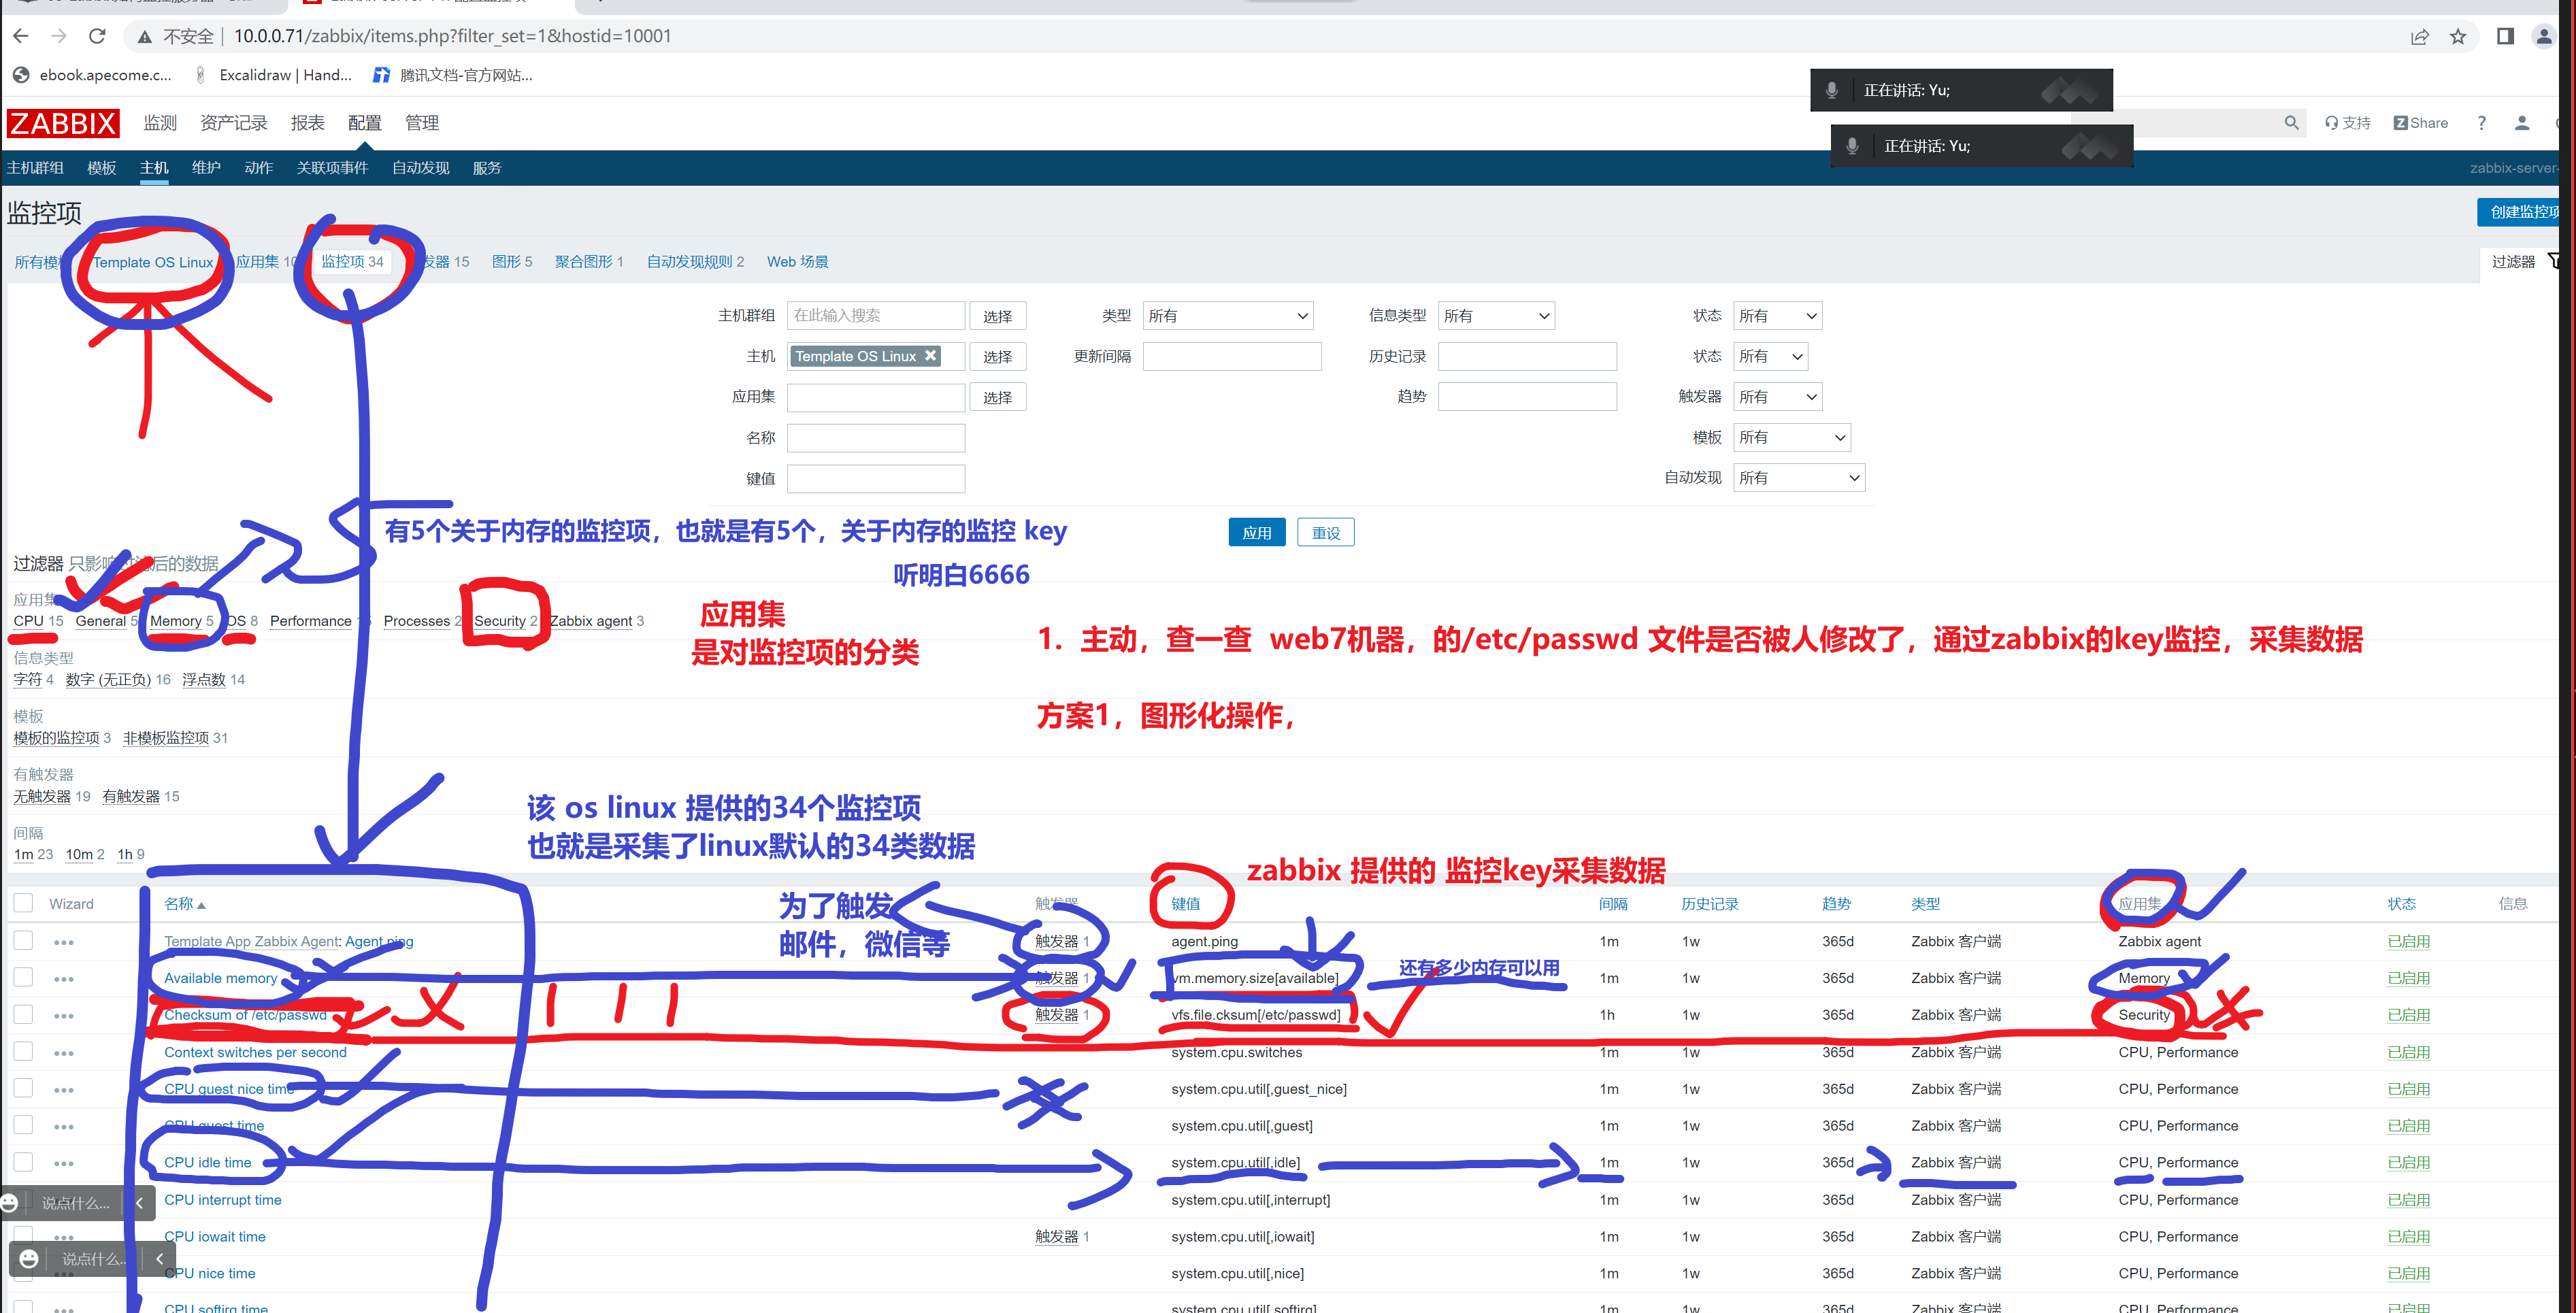Screen dimensions: 2576x1313
Task: Click the browser forward arrow
Action: tap(59, 36)
